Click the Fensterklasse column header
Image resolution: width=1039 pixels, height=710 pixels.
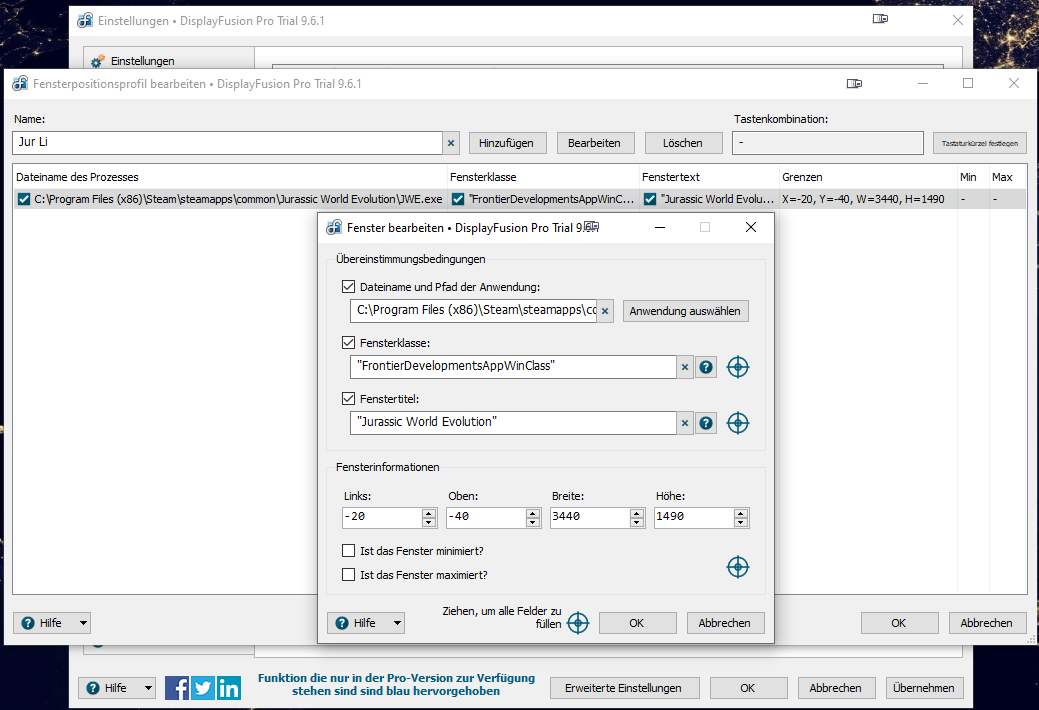(x=543, y=177)
